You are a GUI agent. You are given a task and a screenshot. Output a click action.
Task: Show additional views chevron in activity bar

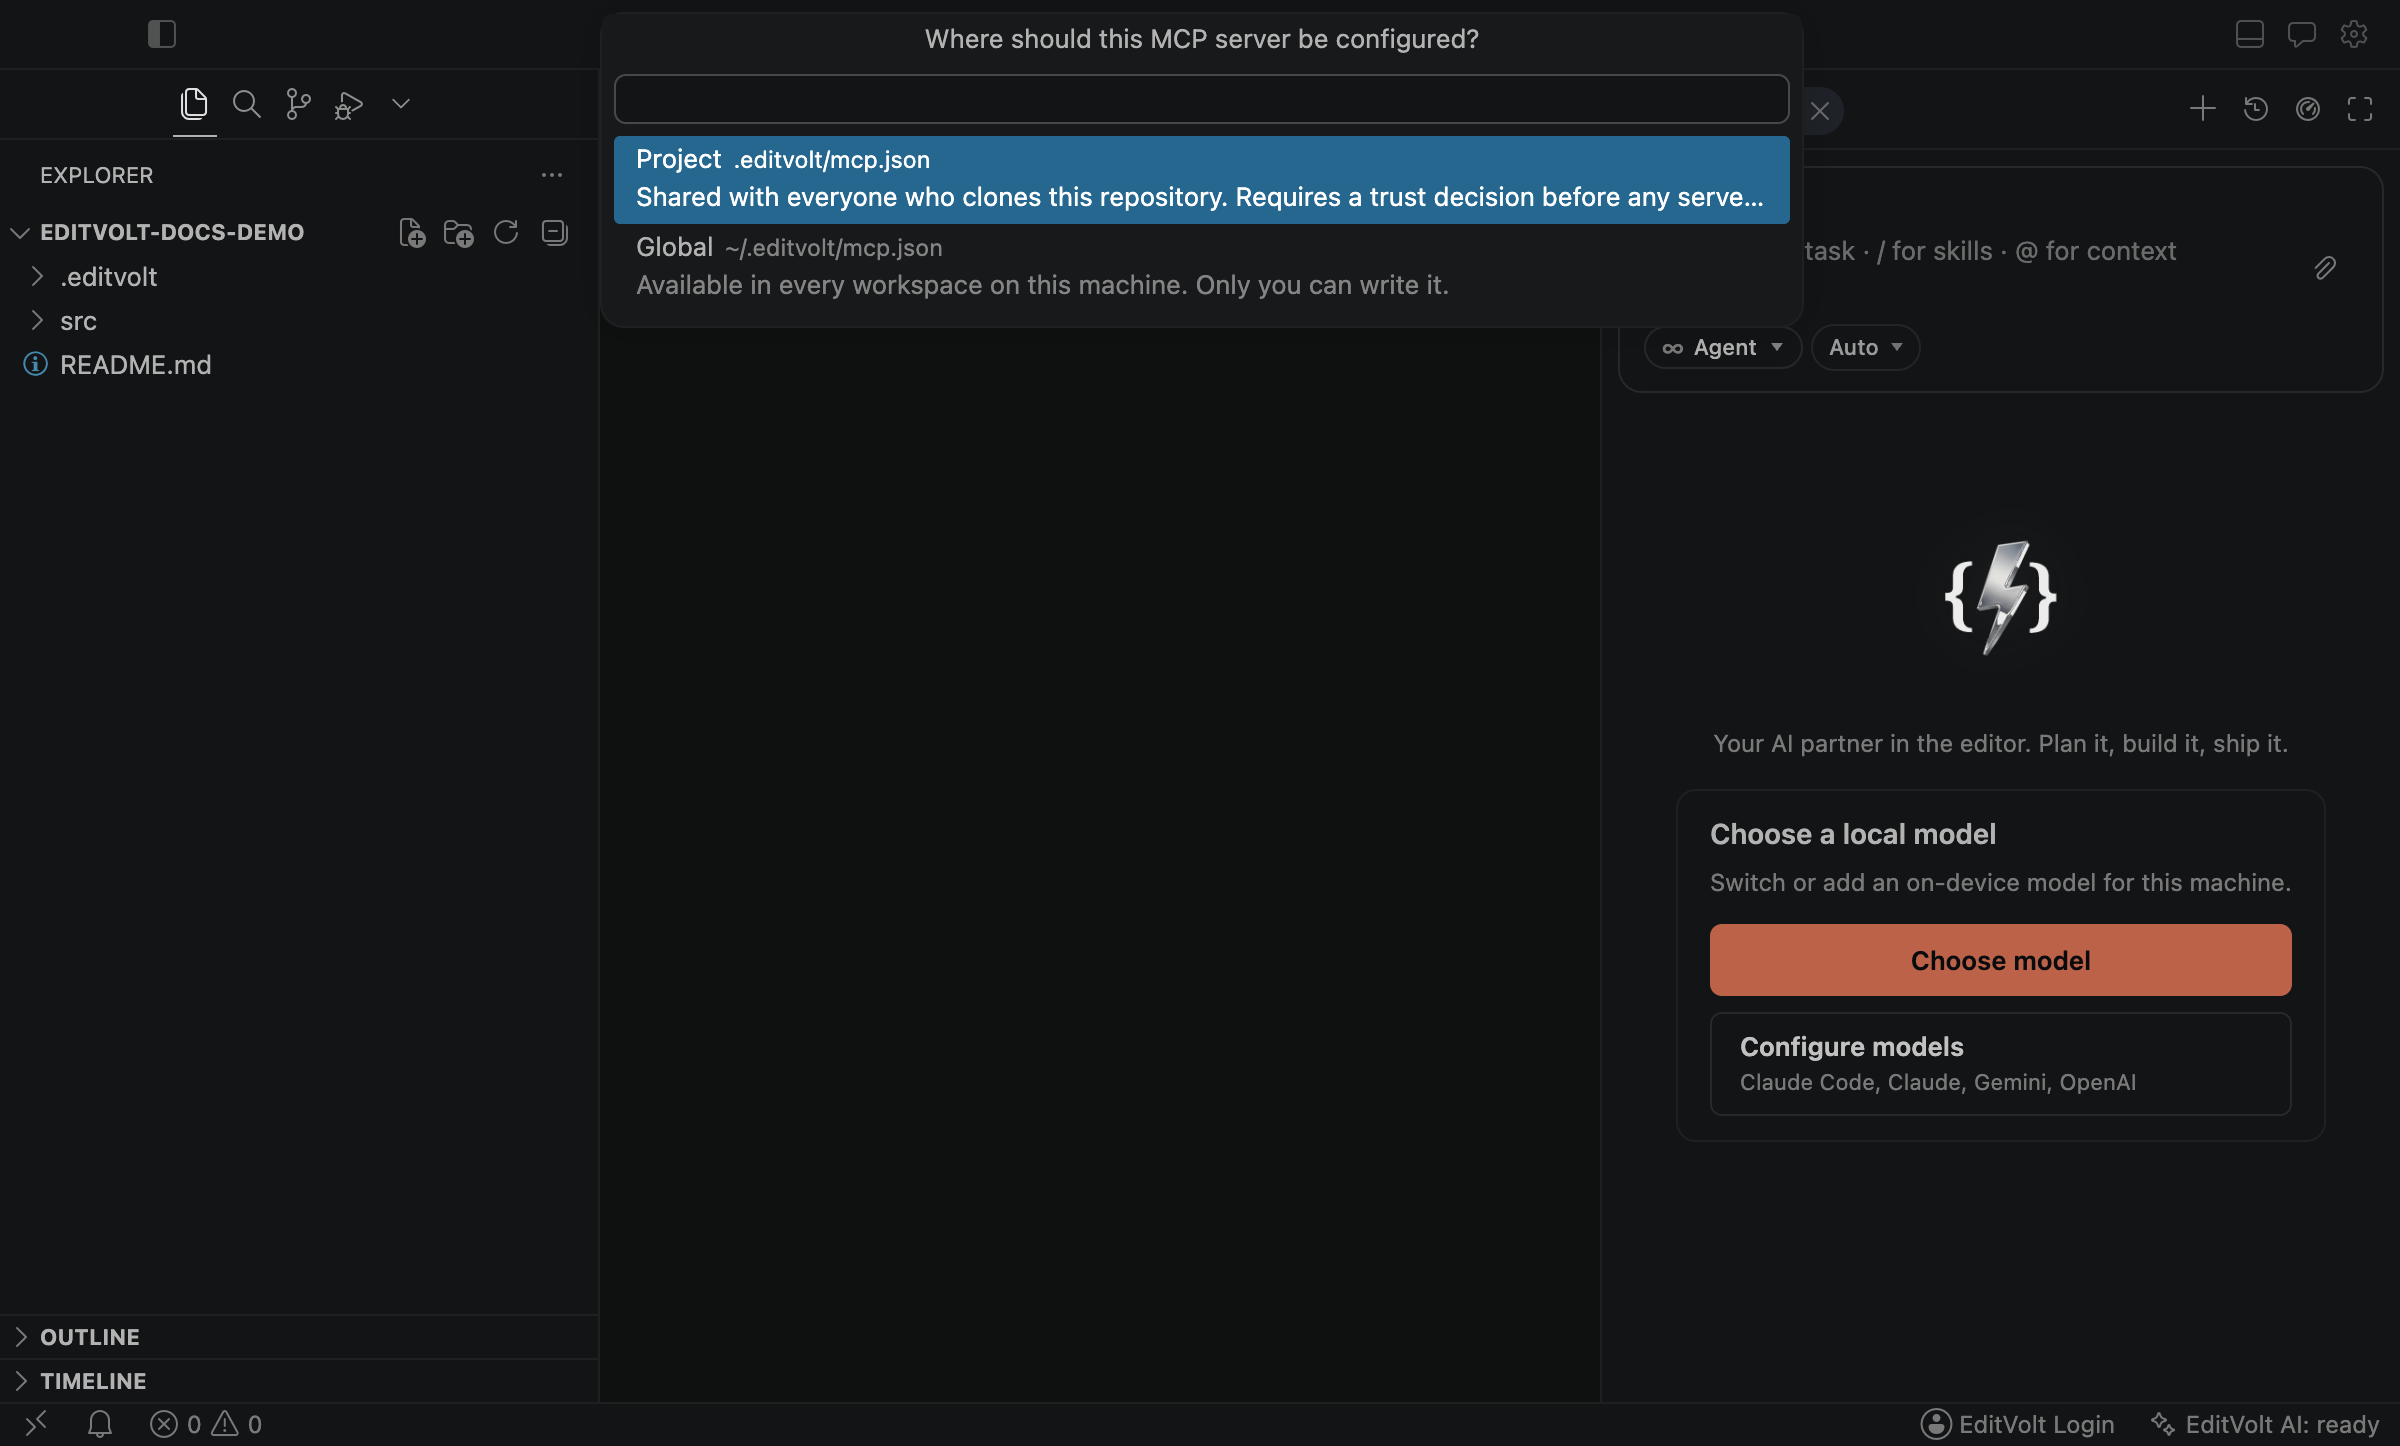tap(401, 104)
